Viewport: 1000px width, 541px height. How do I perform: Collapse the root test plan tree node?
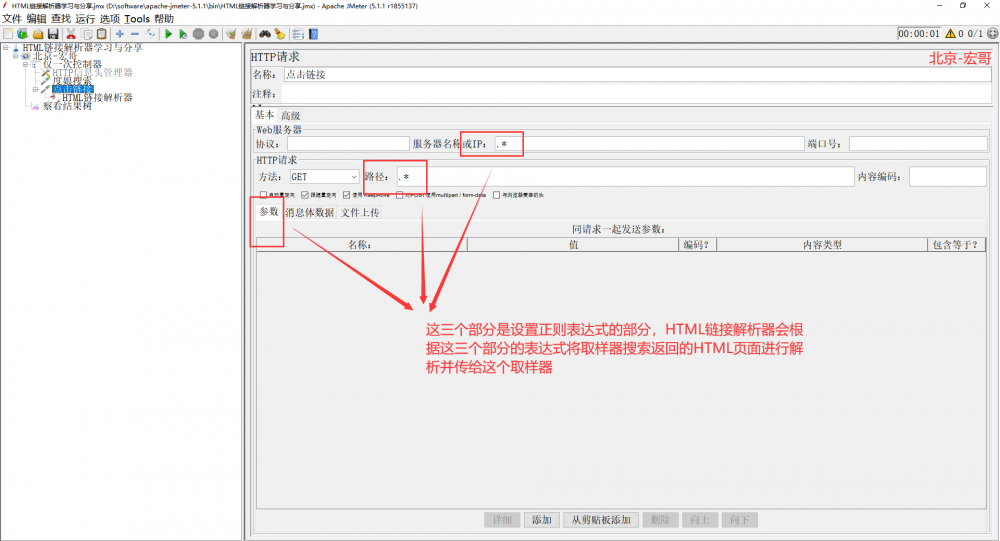click(6, 48)
